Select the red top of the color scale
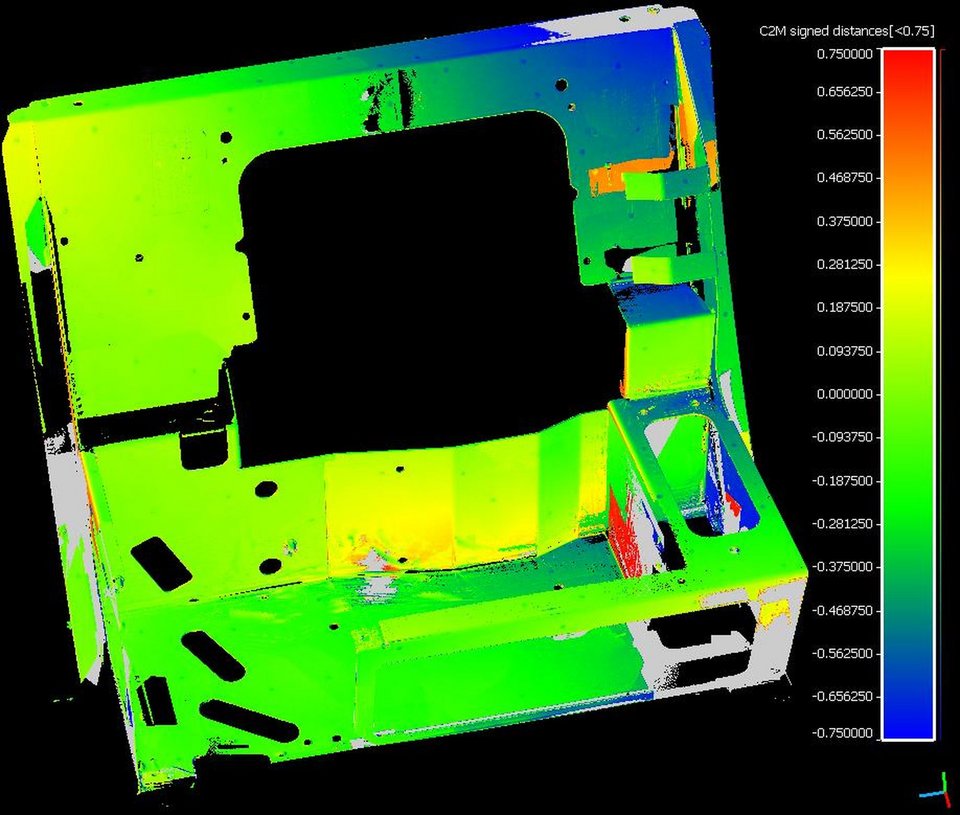The image size is (960, 815). 907,58
